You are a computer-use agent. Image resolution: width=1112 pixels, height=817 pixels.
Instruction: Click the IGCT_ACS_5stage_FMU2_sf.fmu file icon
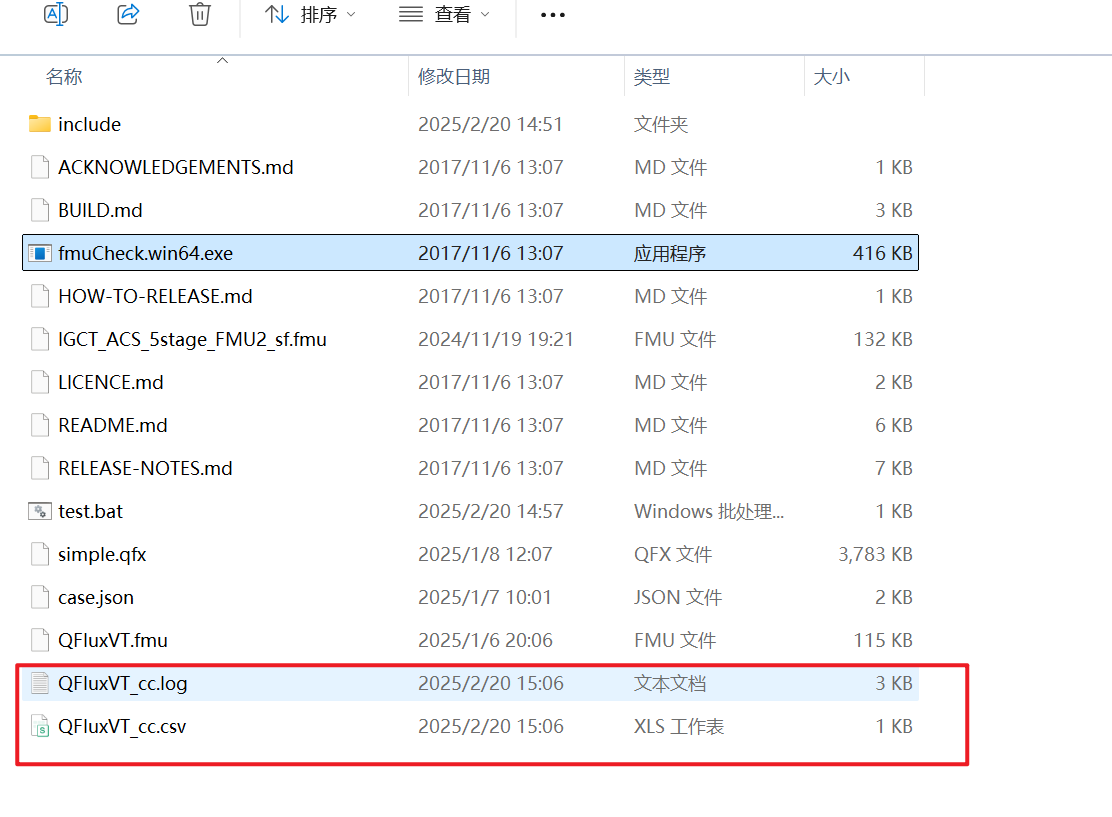(x=40, y=340)
